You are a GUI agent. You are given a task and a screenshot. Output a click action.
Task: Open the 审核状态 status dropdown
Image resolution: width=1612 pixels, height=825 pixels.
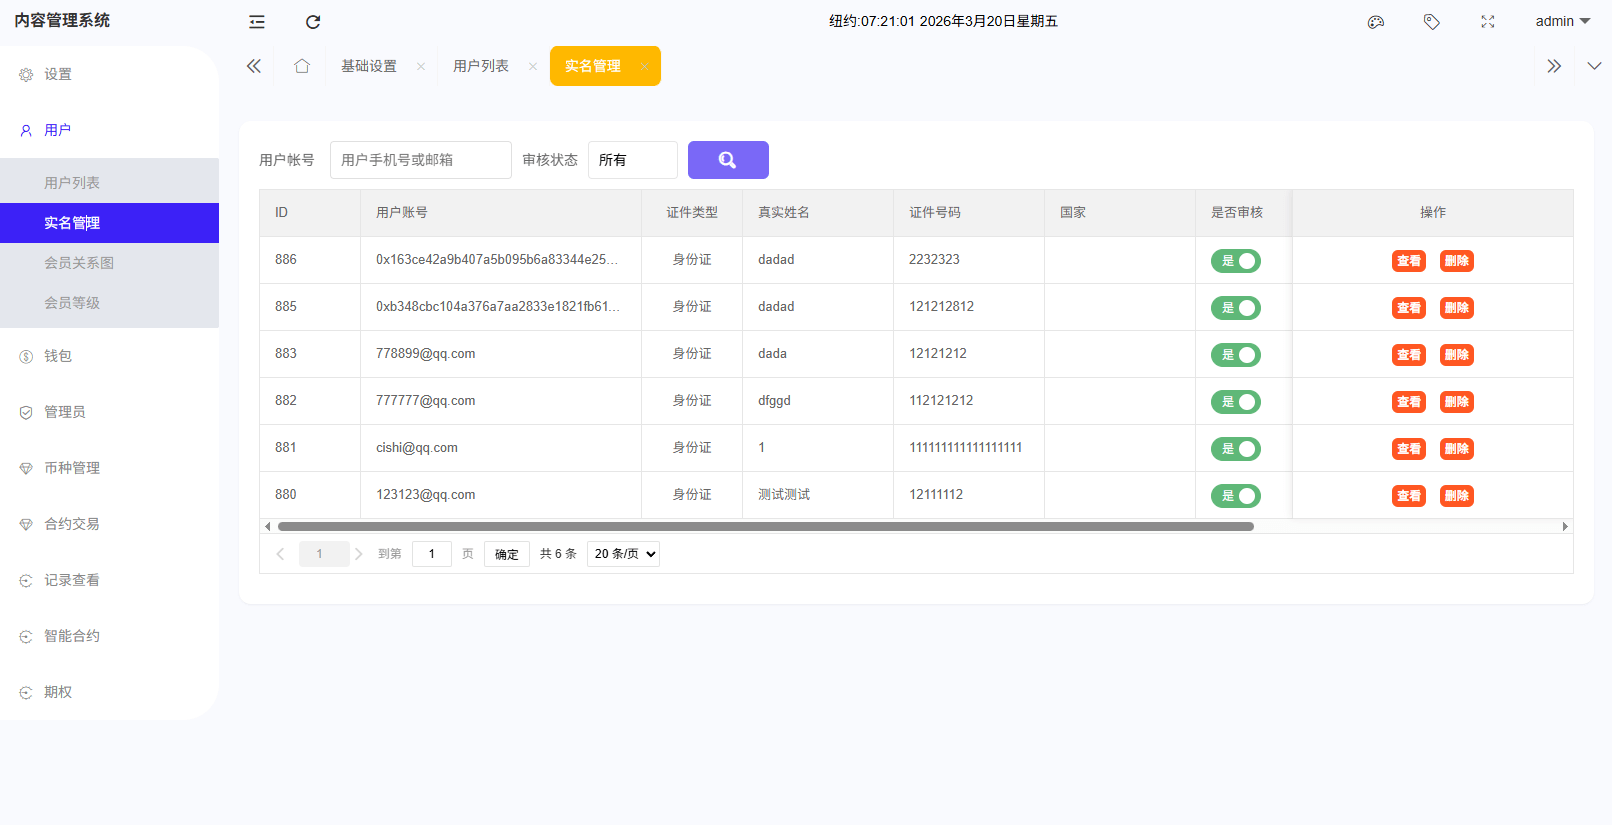coord(632,160)
